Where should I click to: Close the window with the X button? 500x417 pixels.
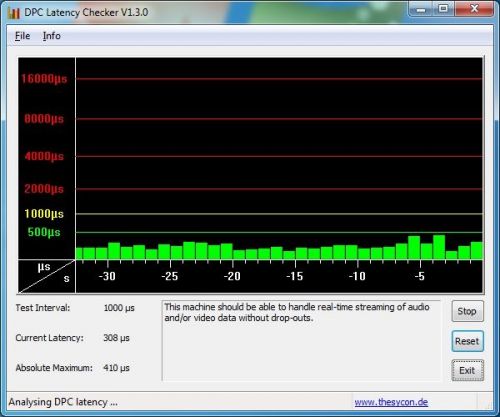tap(474, 9)
